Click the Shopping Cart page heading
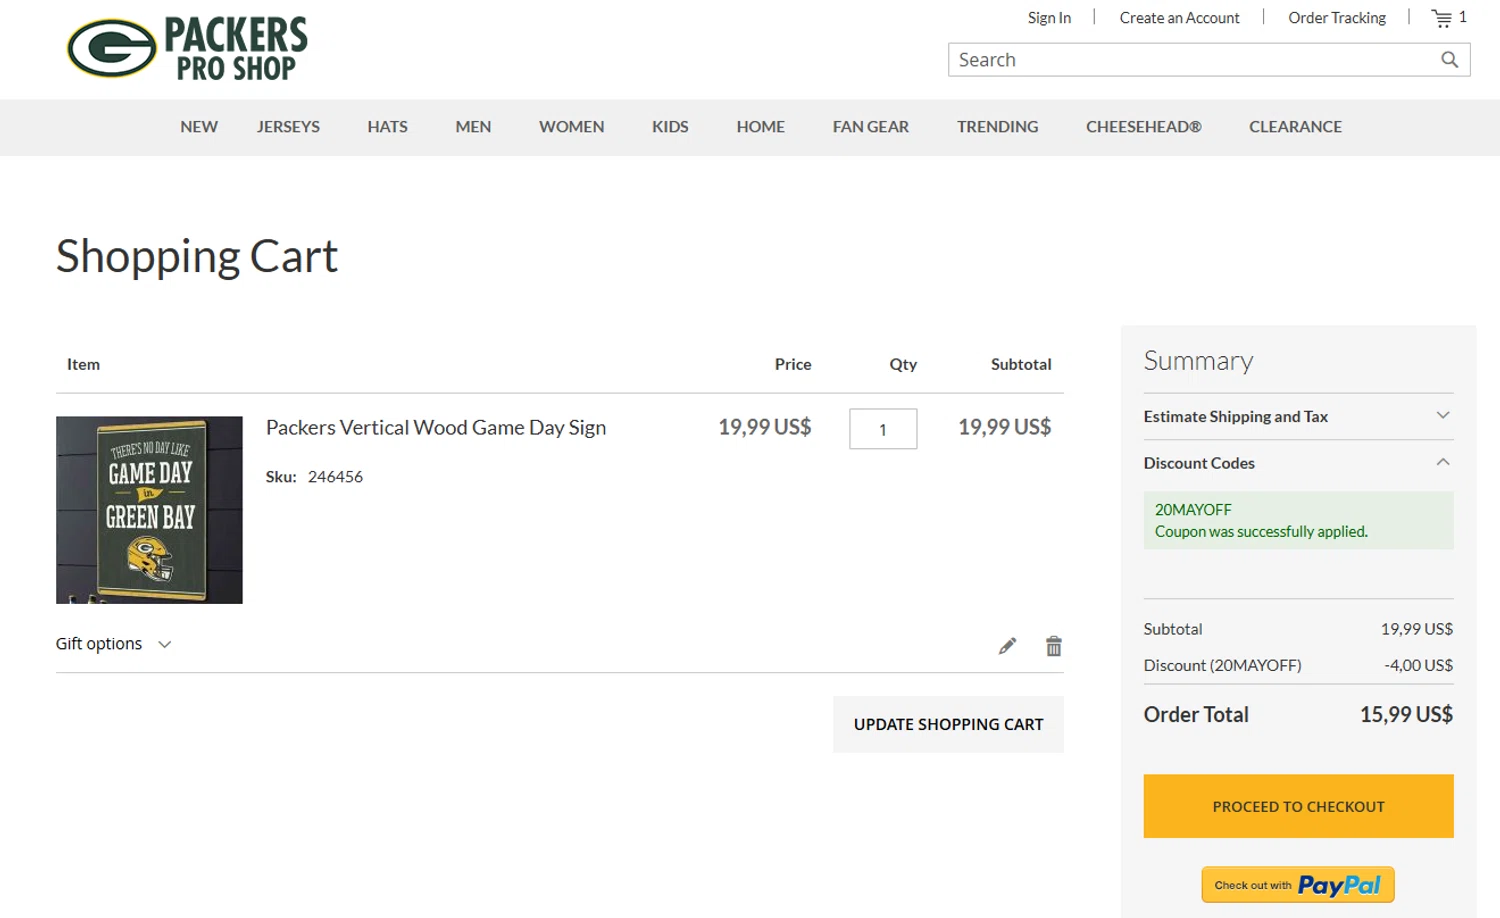Screen dimensions: 1500x918 pos(197,257)
